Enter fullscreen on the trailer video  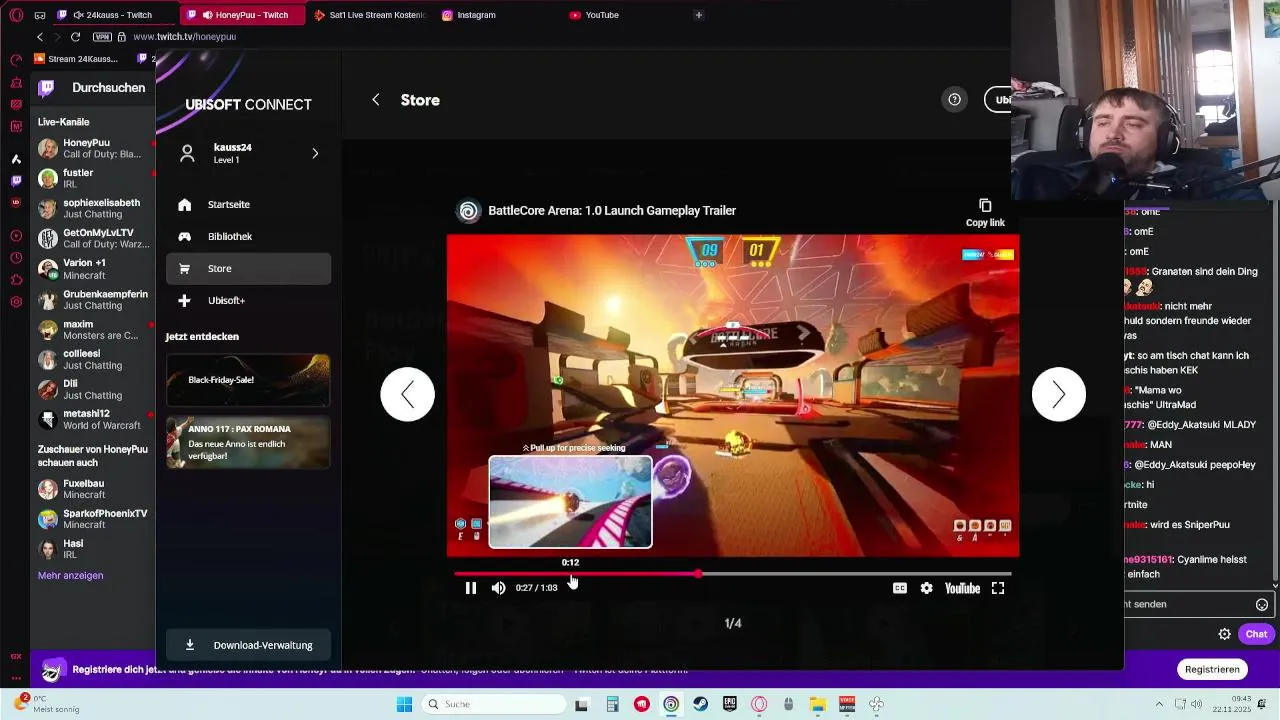click(x=998, y=588)
